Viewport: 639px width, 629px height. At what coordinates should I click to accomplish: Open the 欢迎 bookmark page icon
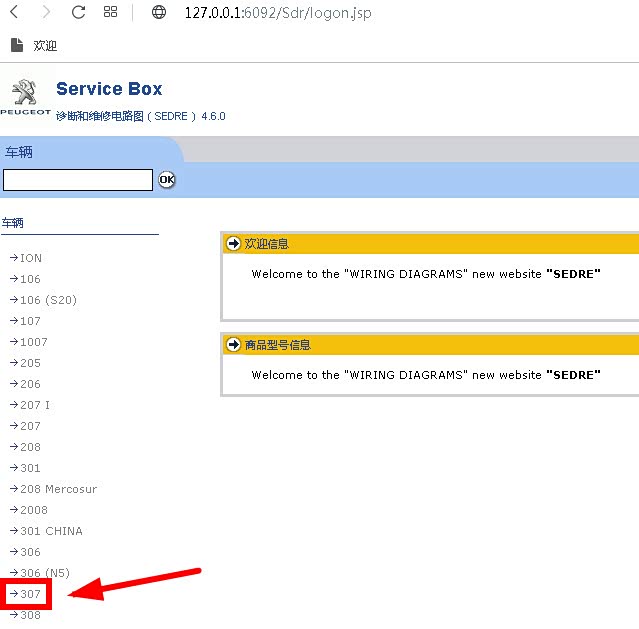coord(17,45)
